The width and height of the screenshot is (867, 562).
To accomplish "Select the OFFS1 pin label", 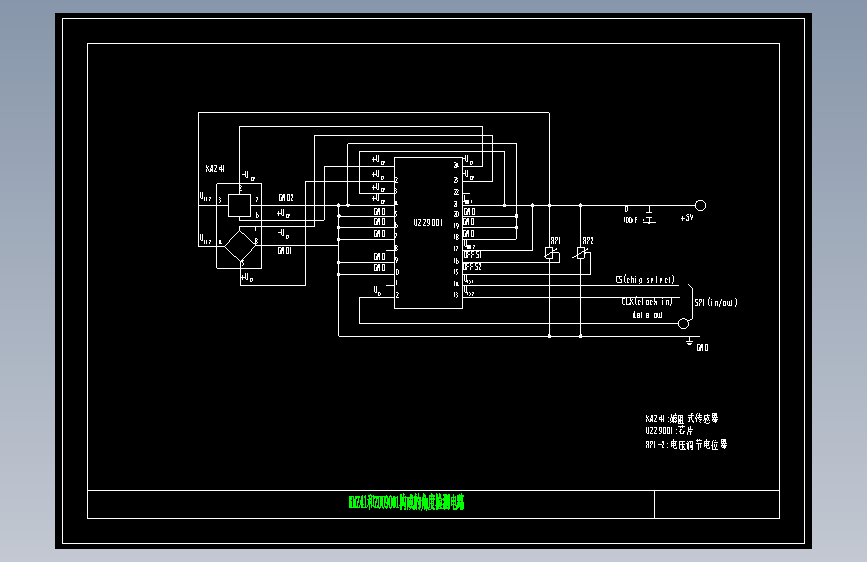I will pyautogui.click(x=472, y=255).
